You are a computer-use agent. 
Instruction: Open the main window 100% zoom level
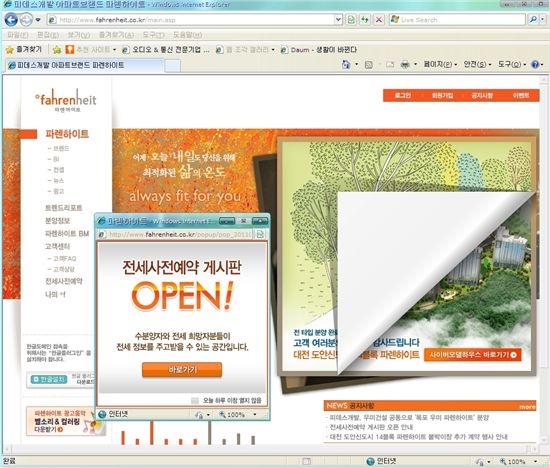point(518,462)
